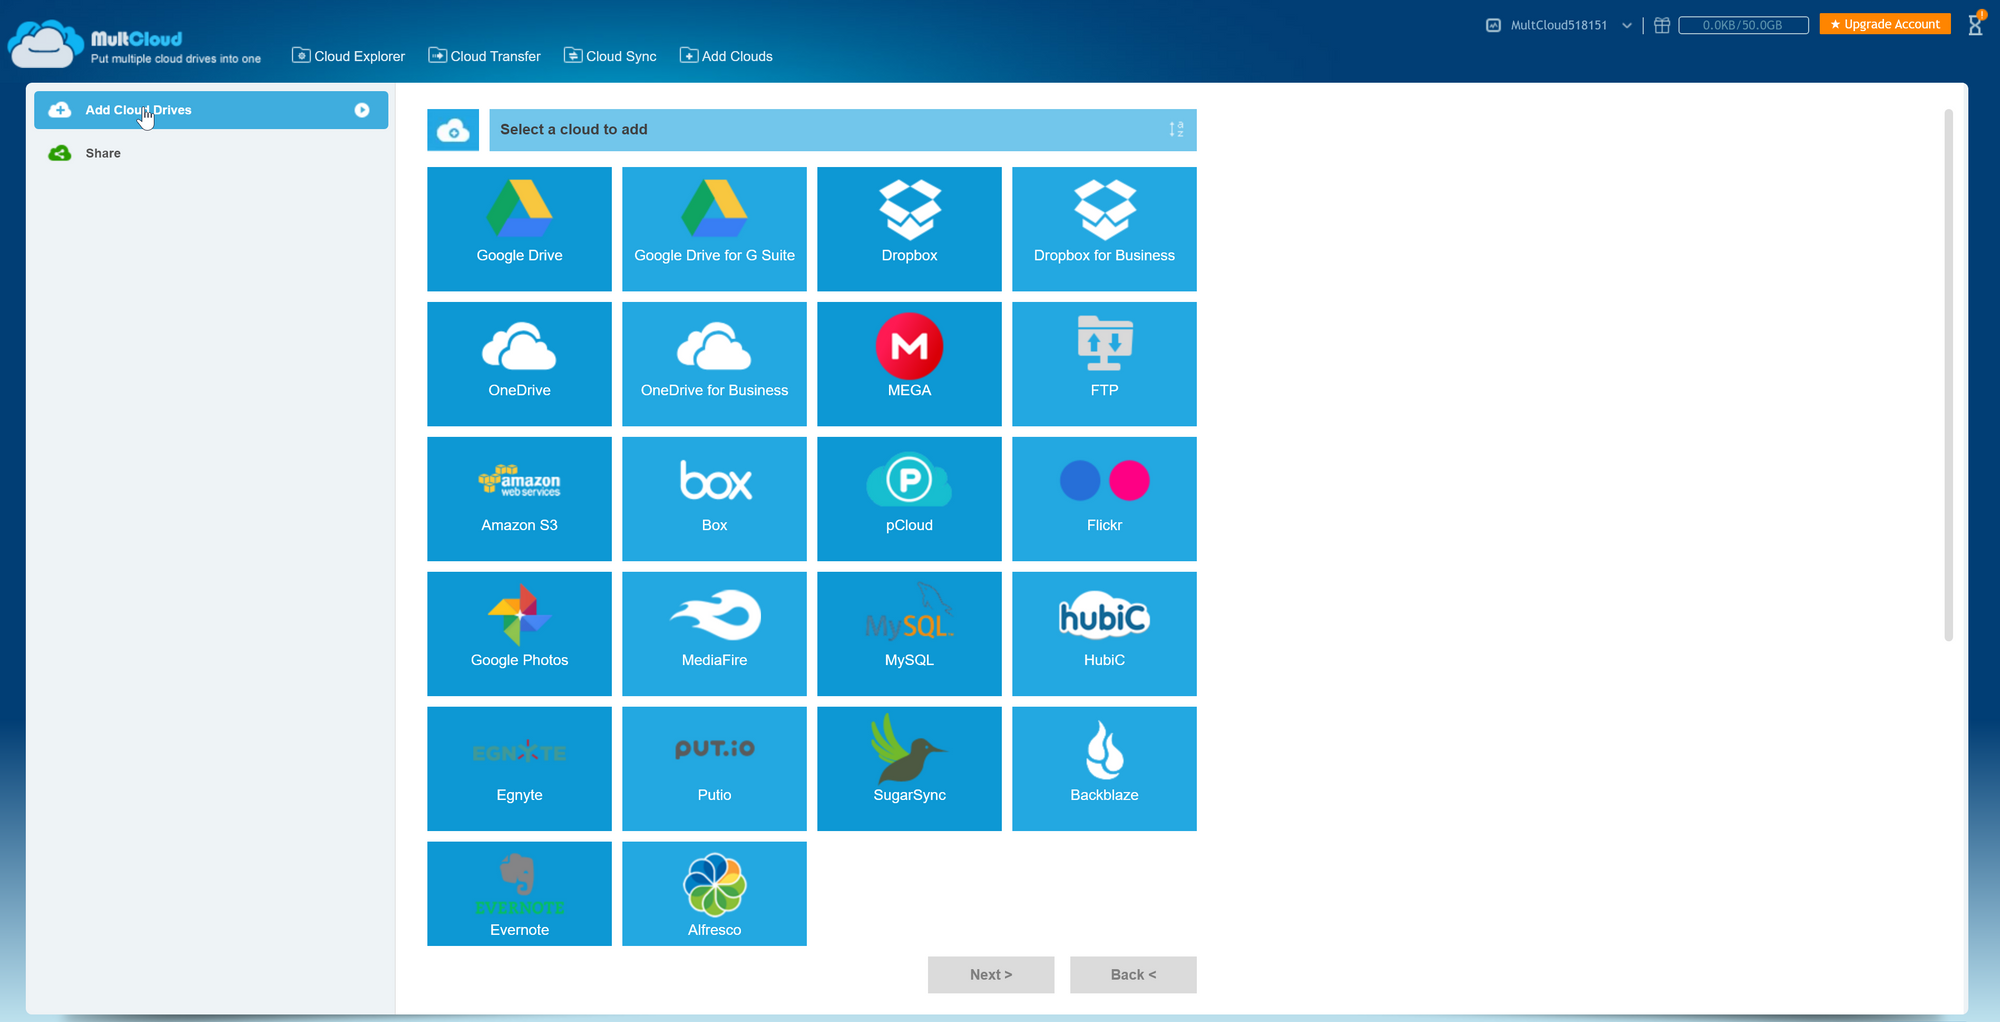Check the notification hourglass icon

tap(1975, 24)
